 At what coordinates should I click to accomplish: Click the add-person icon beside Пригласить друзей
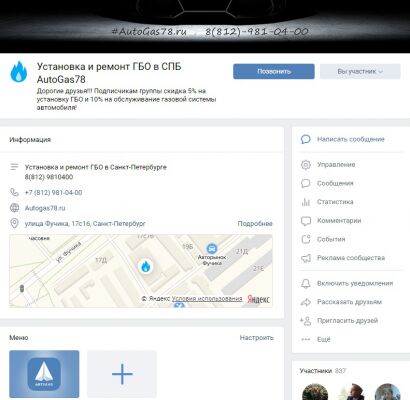pyautogui.click(x=305, y=321)
